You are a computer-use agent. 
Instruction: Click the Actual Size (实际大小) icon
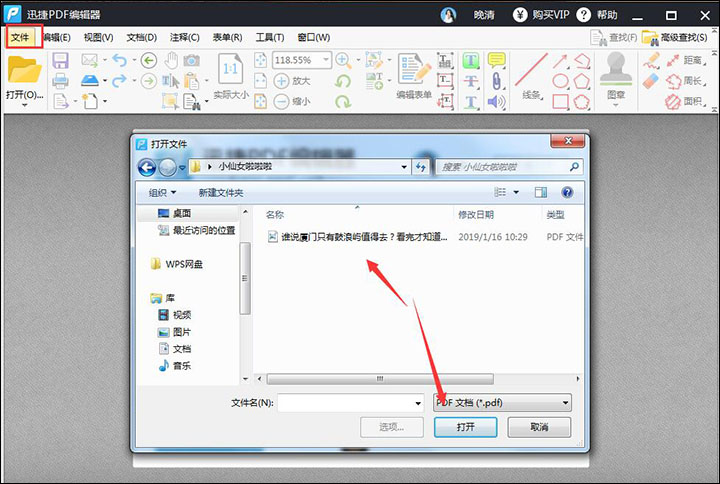click(229, 72)
